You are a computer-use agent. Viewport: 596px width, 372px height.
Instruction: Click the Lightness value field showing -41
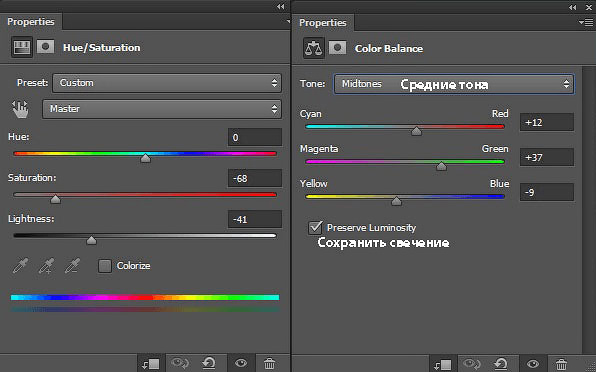255,219
